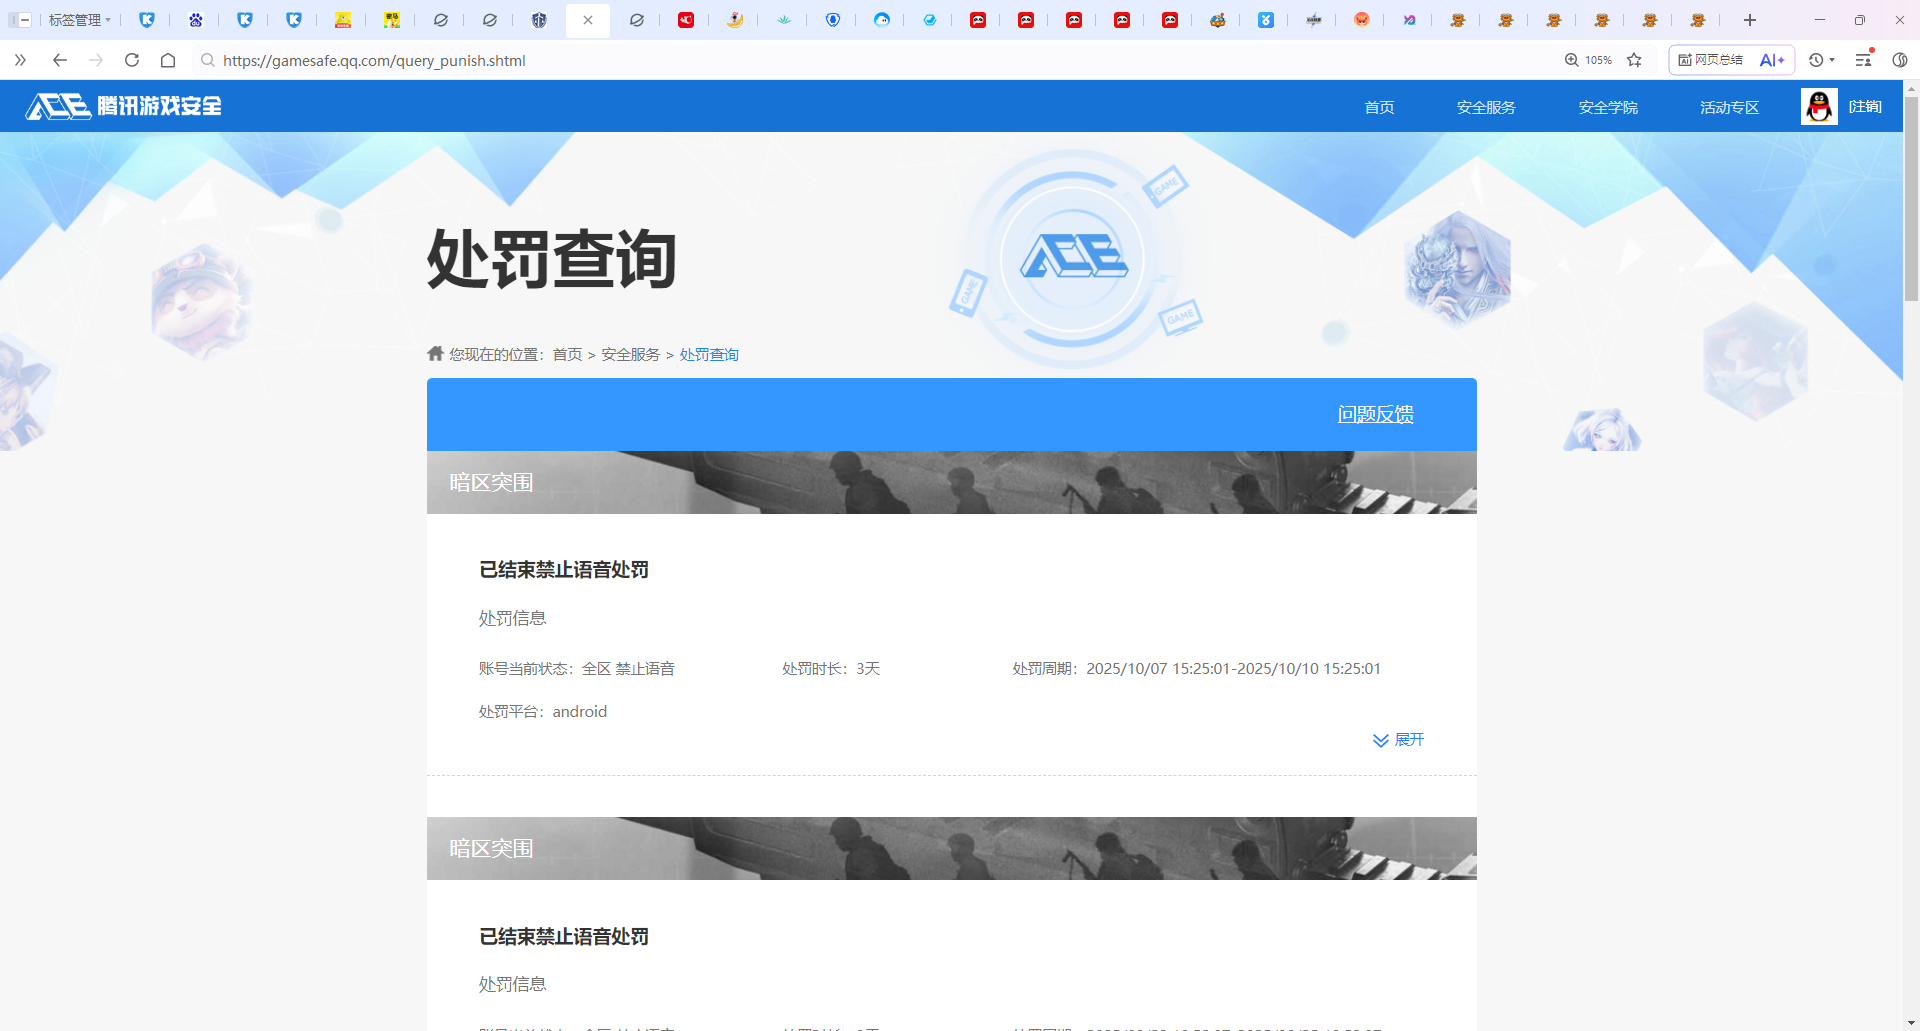Bookmark the page with the star icon
The height and width of the screenshot is (1031, 1920).
(x=1634, y=60)
